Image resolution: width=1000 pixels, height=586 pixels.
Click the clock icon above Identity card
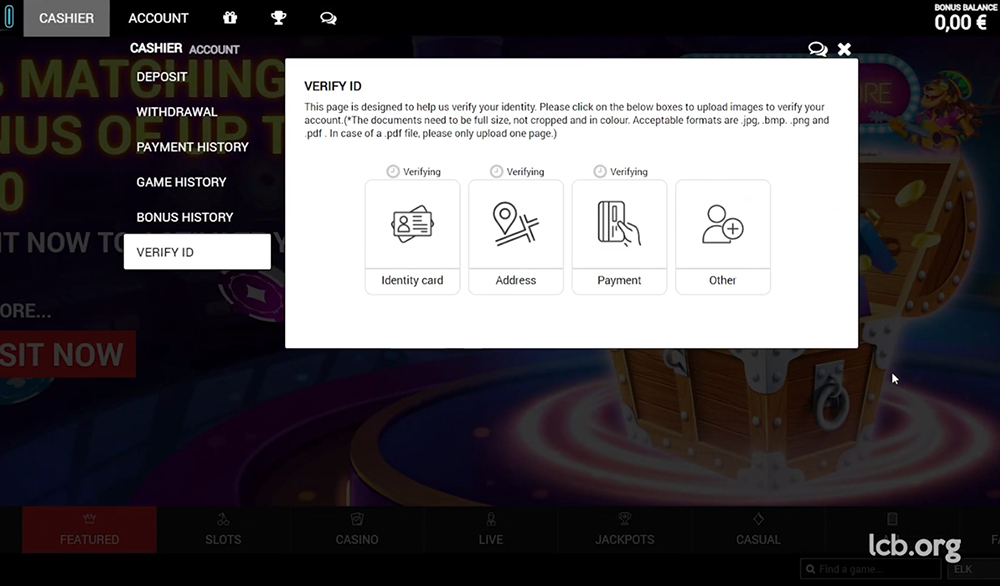coord(393,171)
